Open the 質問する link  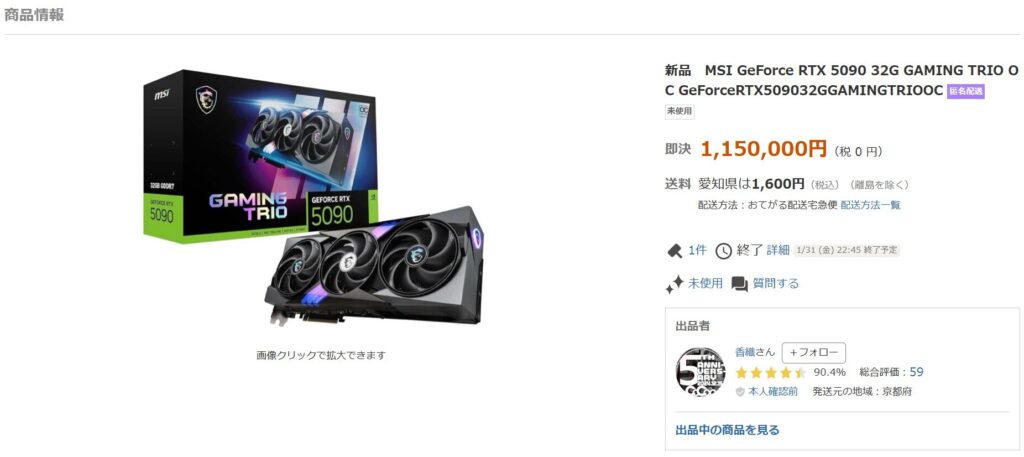click(x=776, y=283)
